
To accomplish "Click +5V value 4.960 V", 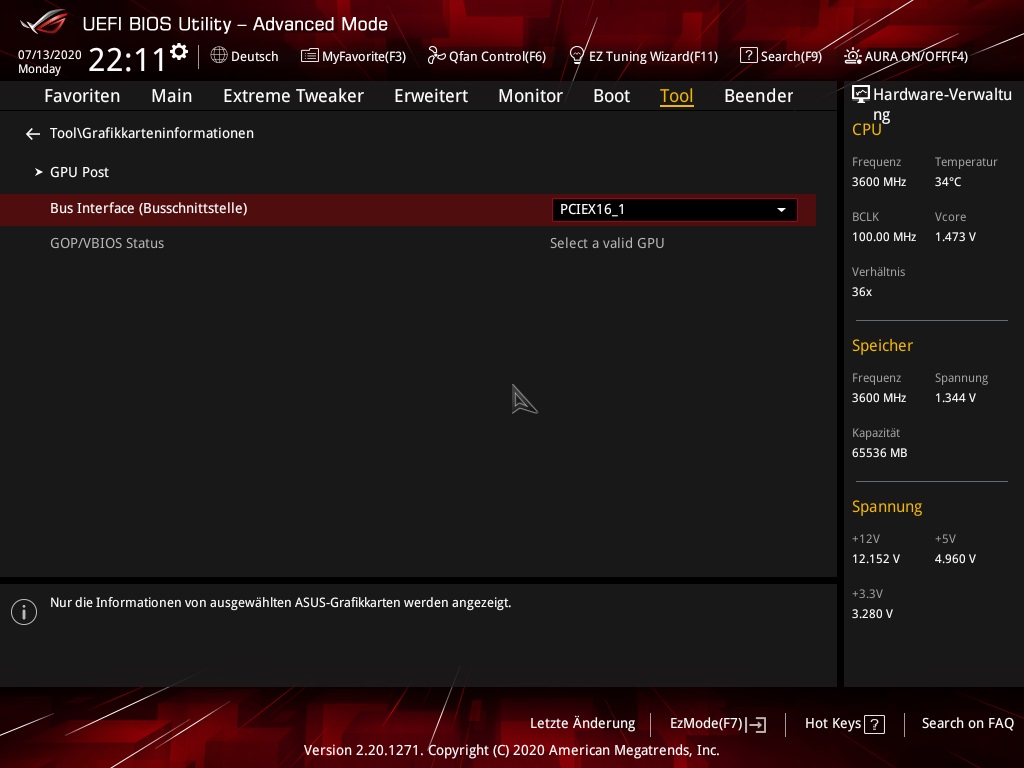I will point(955,559).
